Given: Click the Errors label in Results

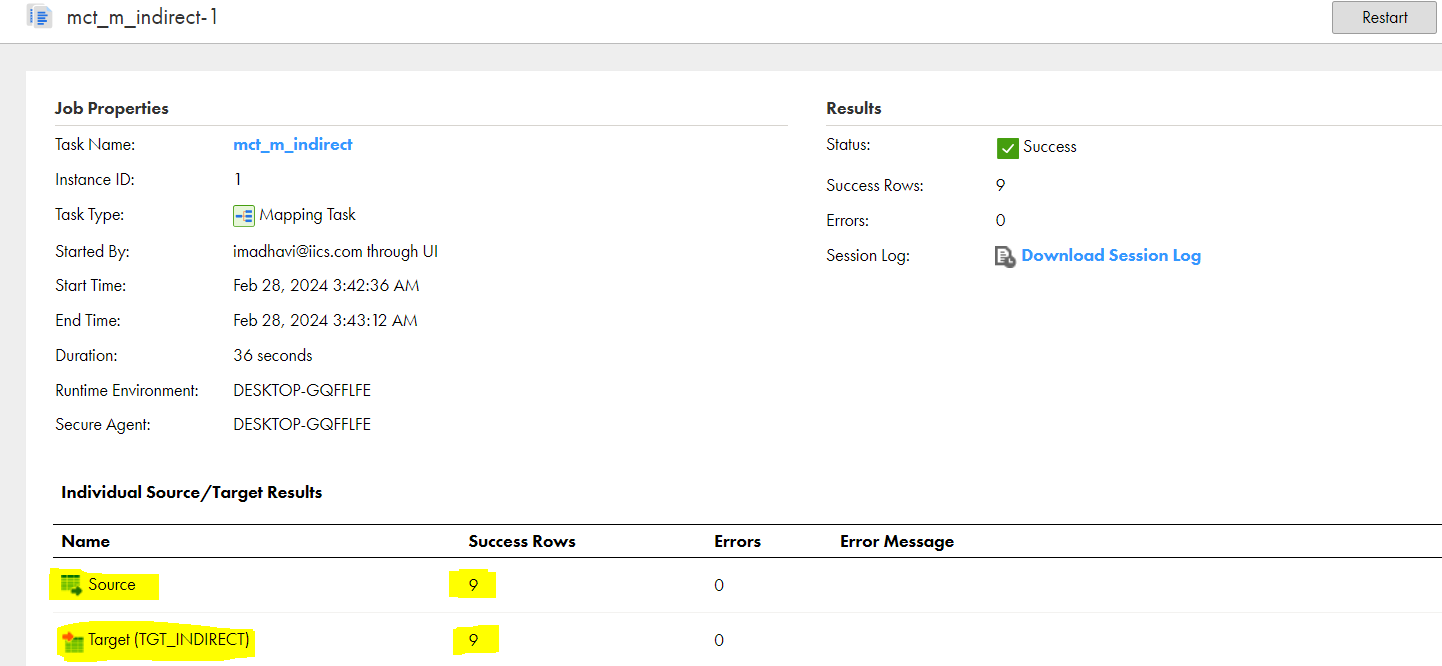Looking at the screenshot, I should [847, 220].
